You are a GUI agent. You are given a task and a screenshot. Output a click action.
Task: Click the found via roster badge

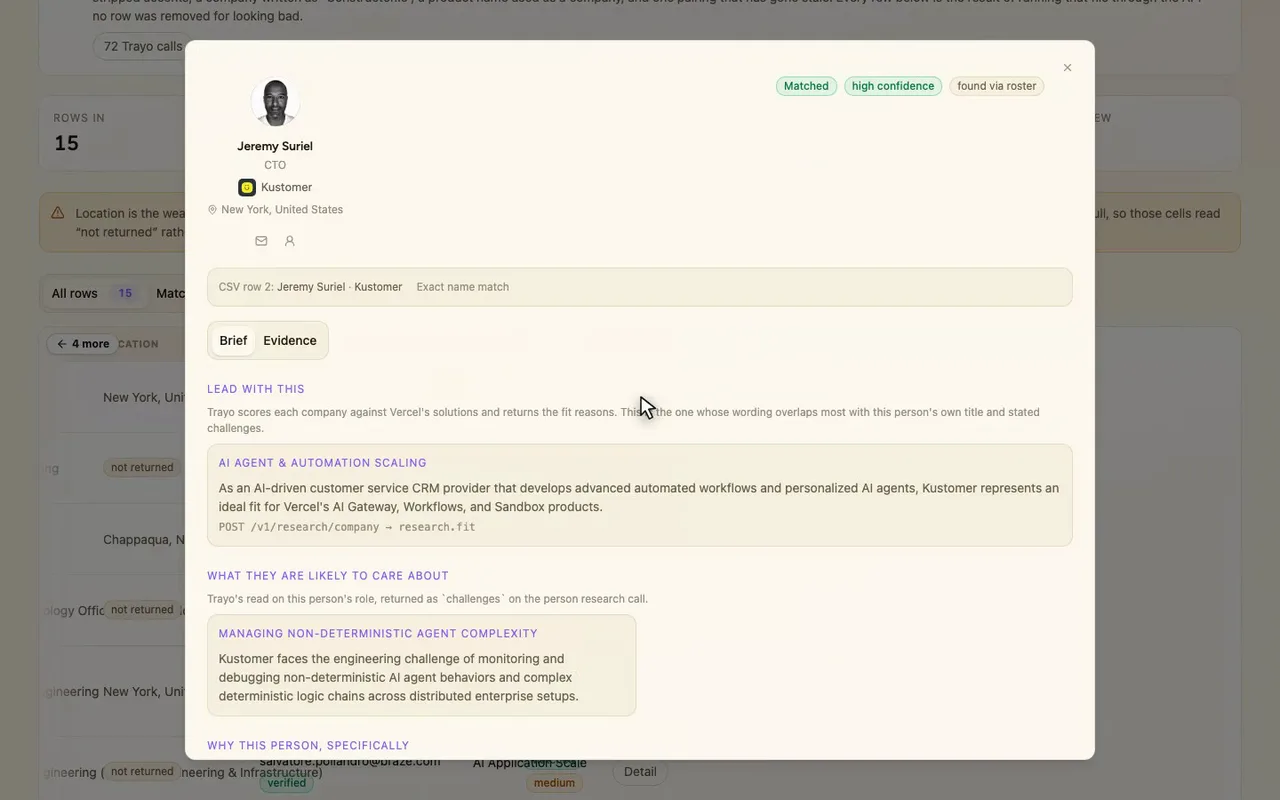997,86
